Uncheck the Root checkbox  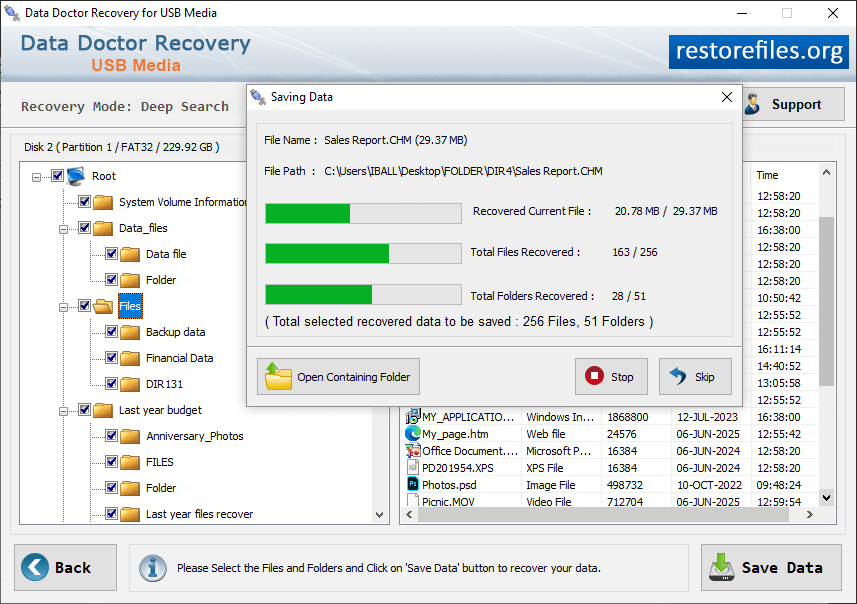click(x=57, y=175)
